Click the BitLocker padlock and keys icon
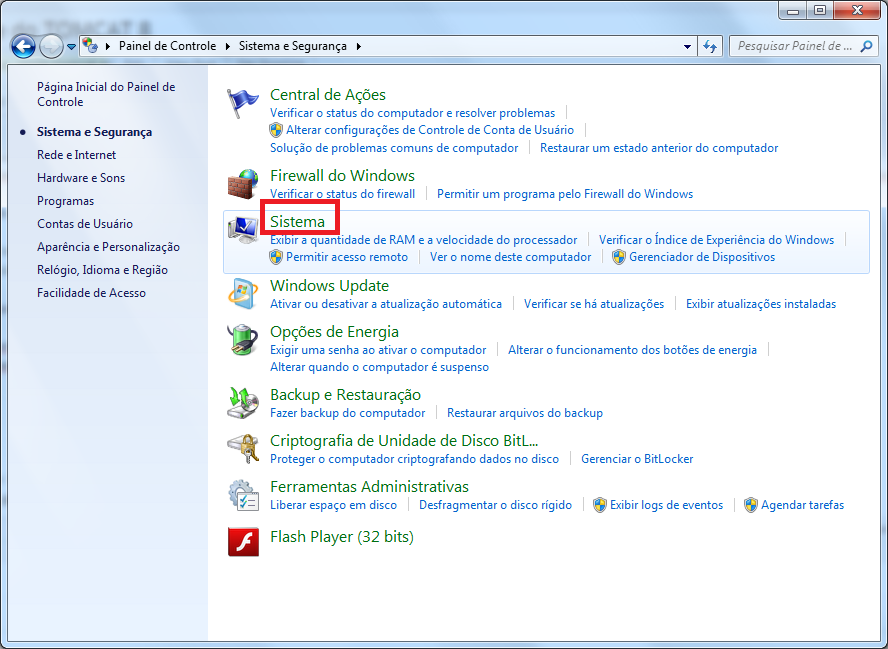 (243, 449)
